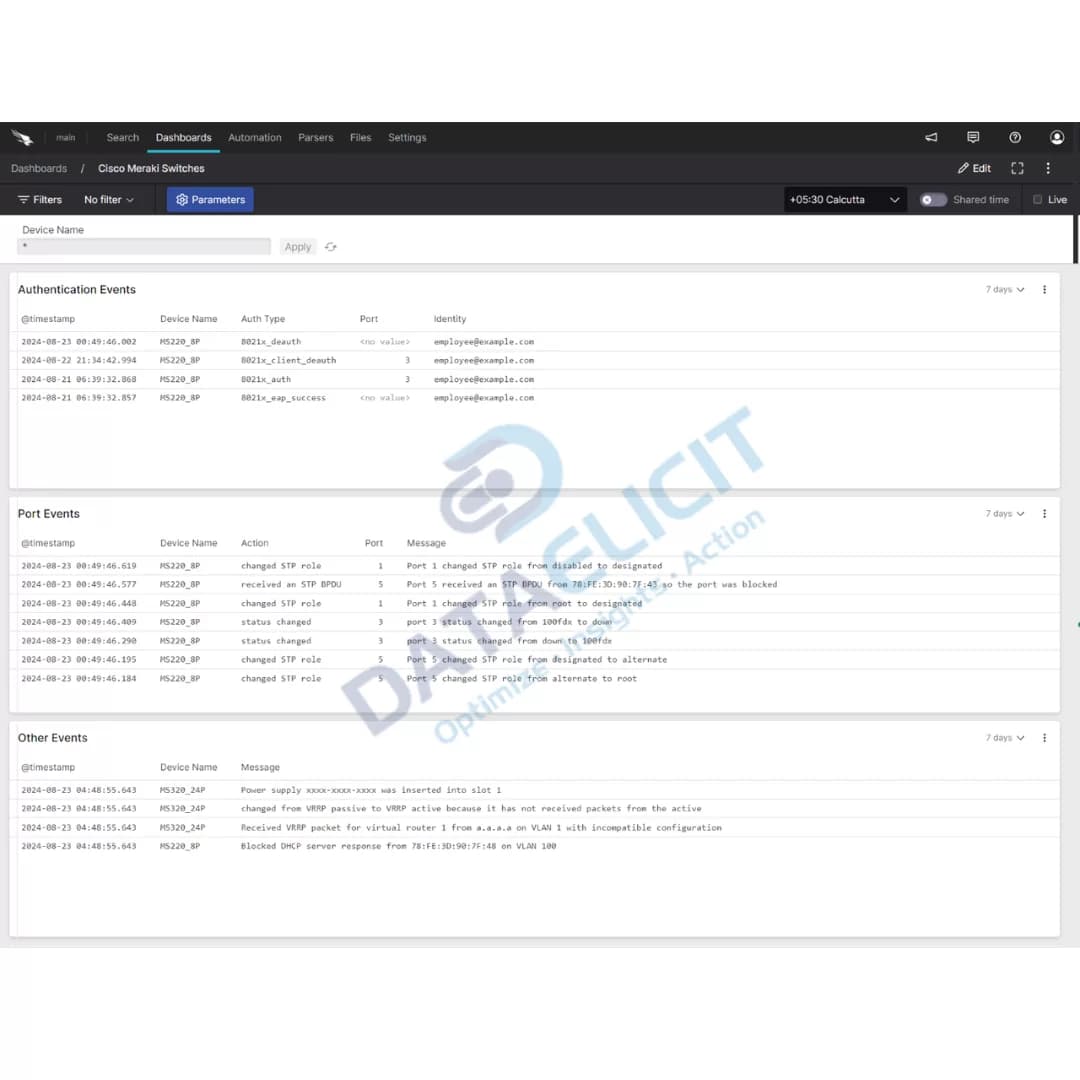Open the feedback chat icon
This screenshot has width=1080, height=1080.
pos(972,137)
